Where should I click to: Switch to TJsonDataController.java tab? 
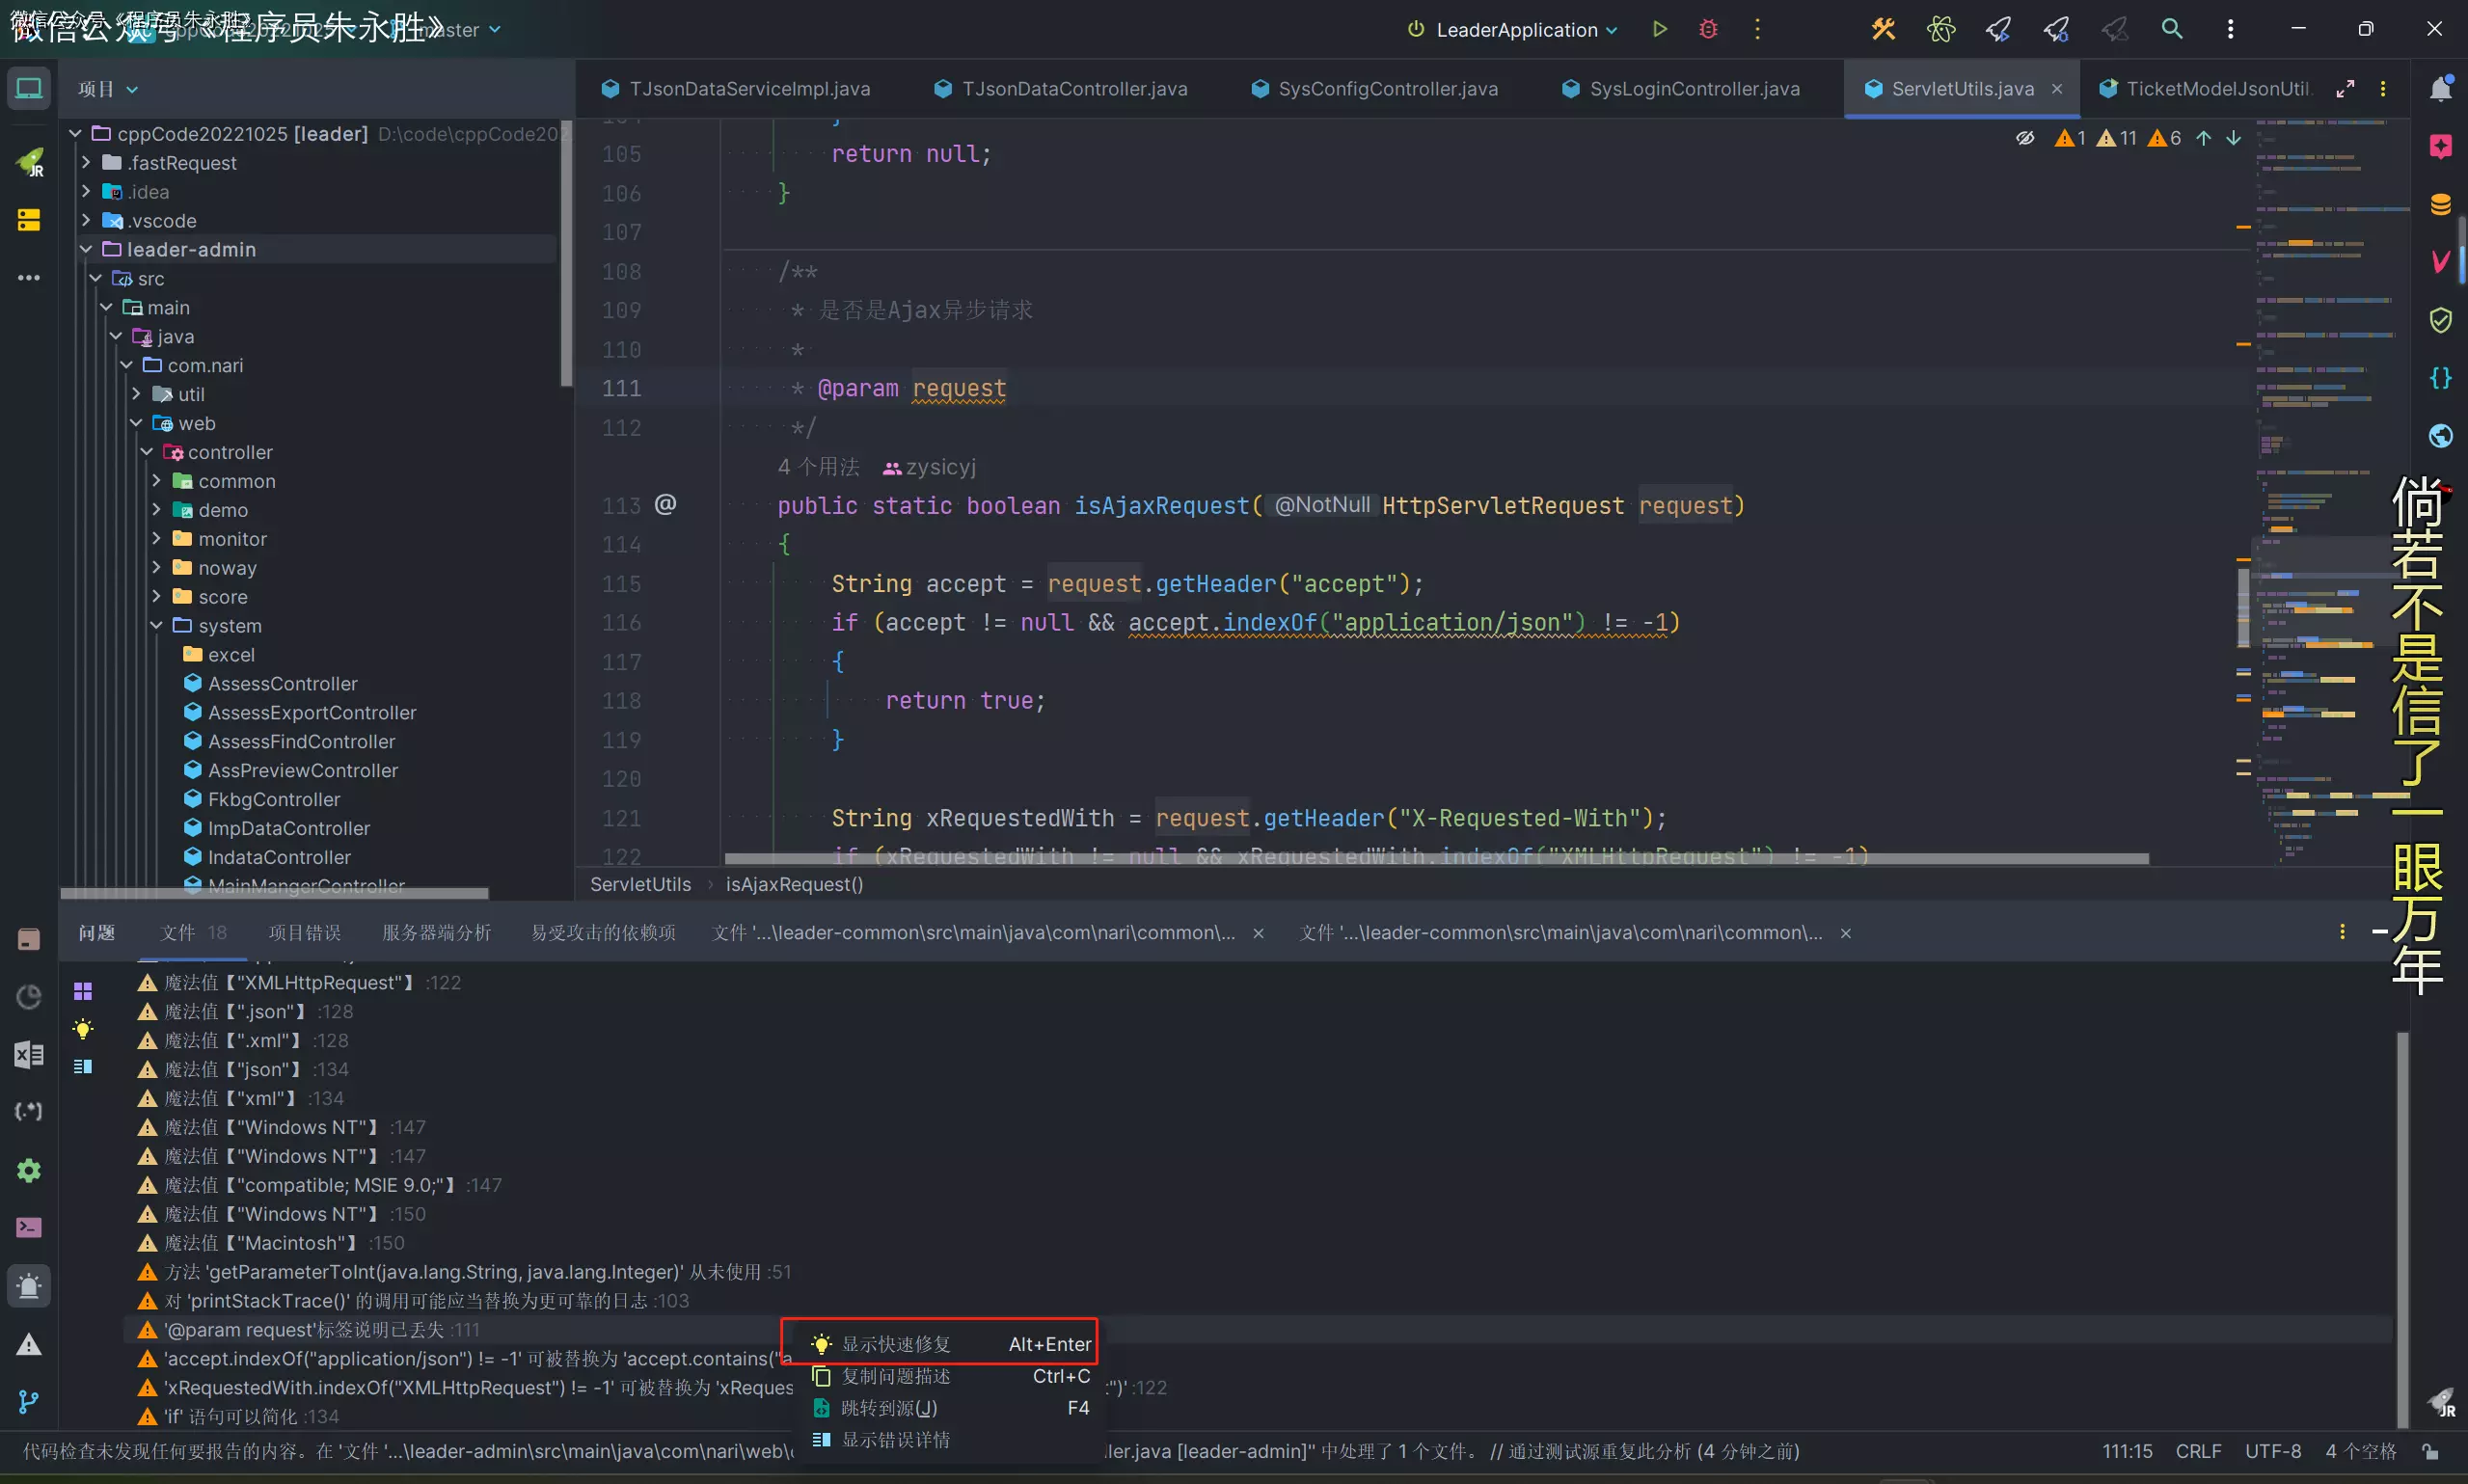(x=1074, y=89)
